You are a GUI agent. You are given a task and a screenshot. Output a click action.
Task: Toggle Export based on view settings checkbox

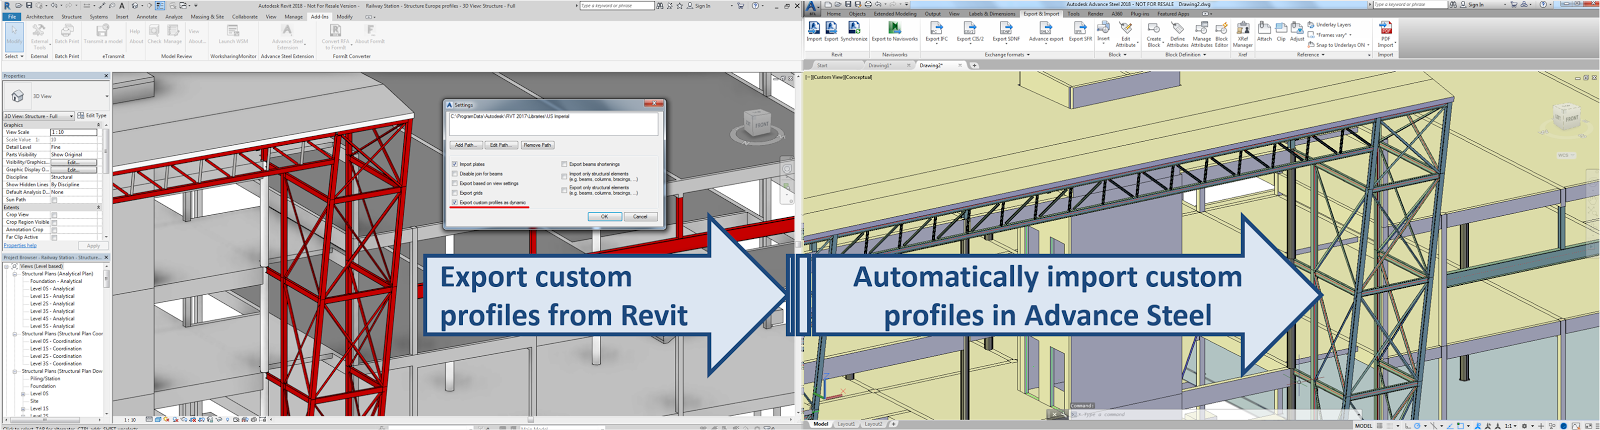click(455, 183)
